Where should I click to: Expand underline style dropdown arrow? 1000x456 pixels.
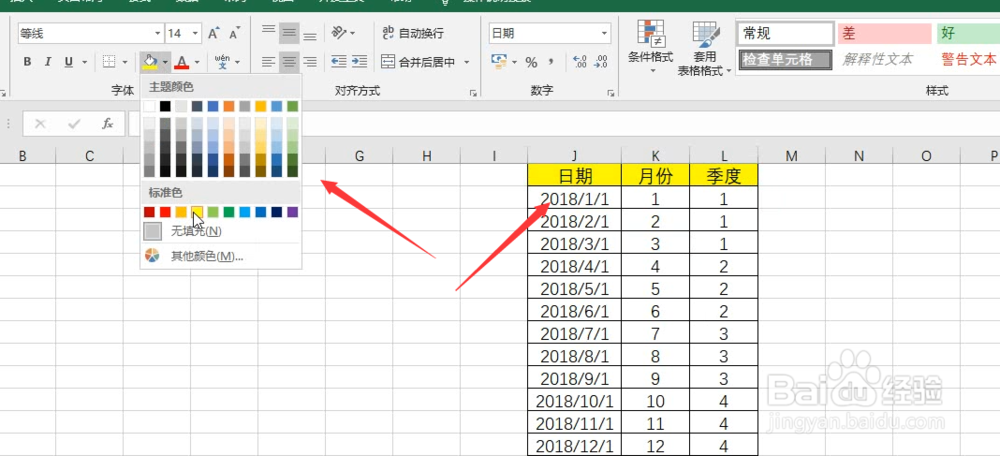(84, 62)
